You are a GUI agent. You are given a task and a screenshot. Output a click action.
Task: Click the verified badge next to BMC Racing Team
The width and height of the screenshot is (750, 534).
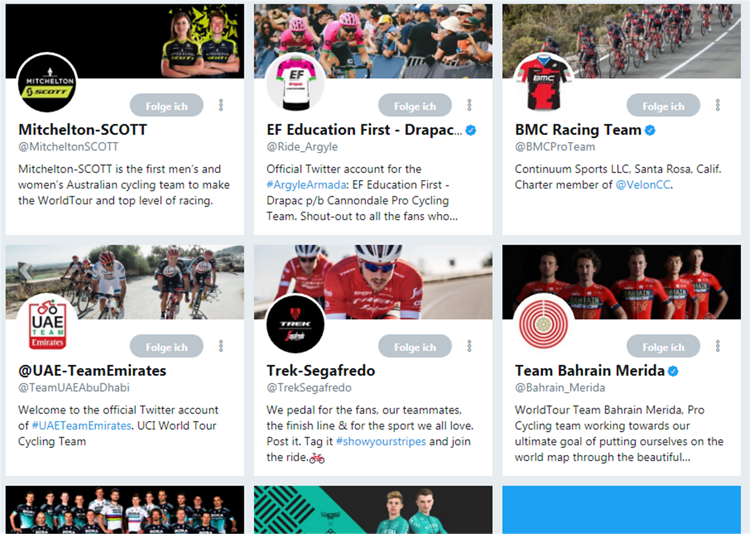click(650, 130)
